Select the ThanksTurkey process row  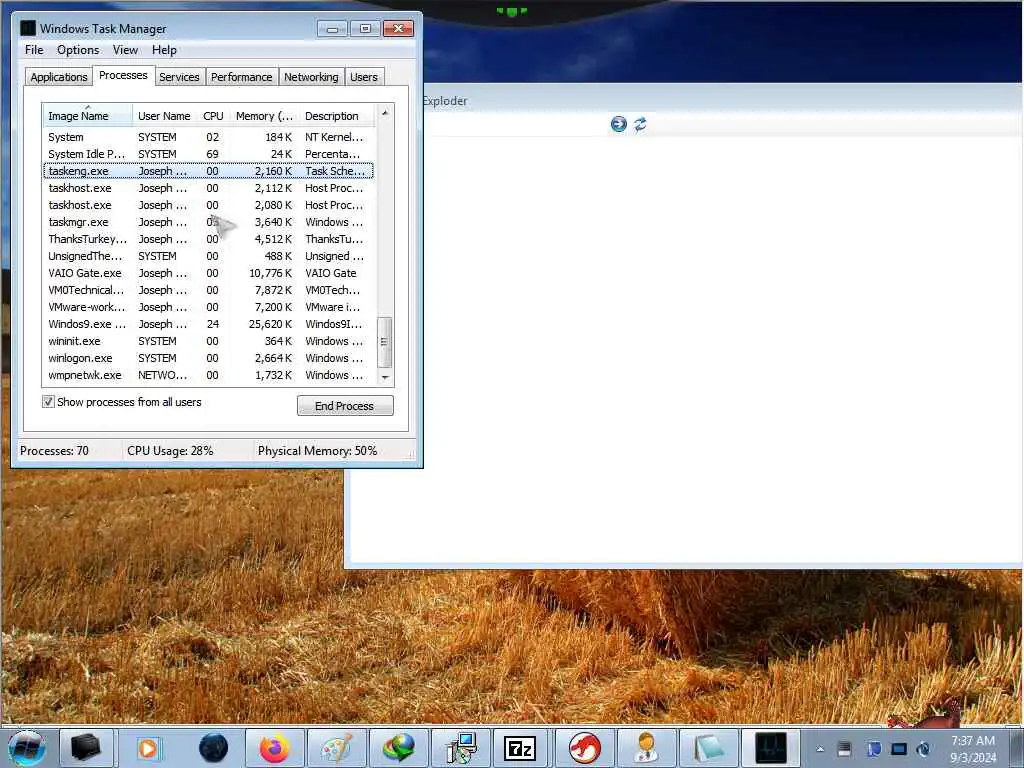[208, 239]
